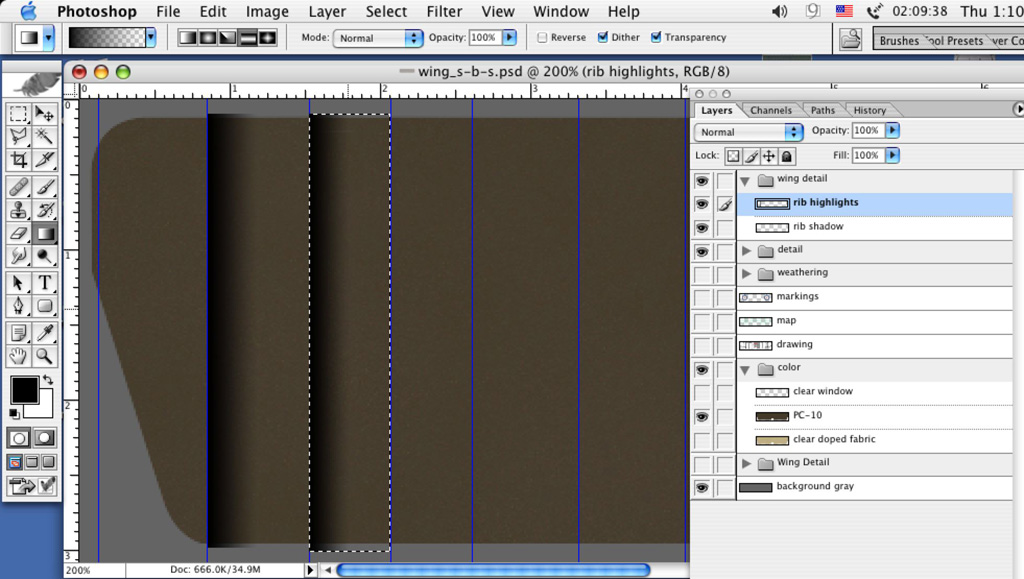Uncheck the Transparency option
This screenshot has height=579, width=1024.
pos(656,38)
